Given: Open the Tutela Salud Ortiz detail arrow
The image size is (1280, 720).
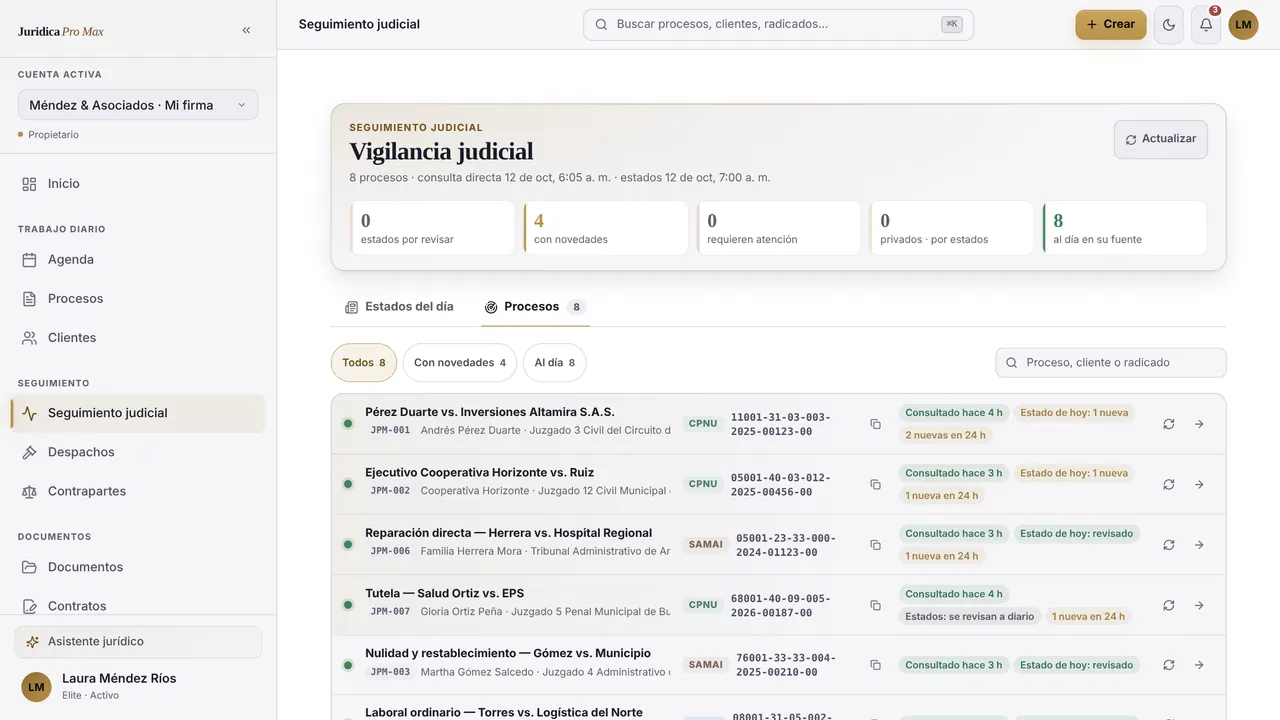Looking at the screenshot, I should click(1199, 605).
